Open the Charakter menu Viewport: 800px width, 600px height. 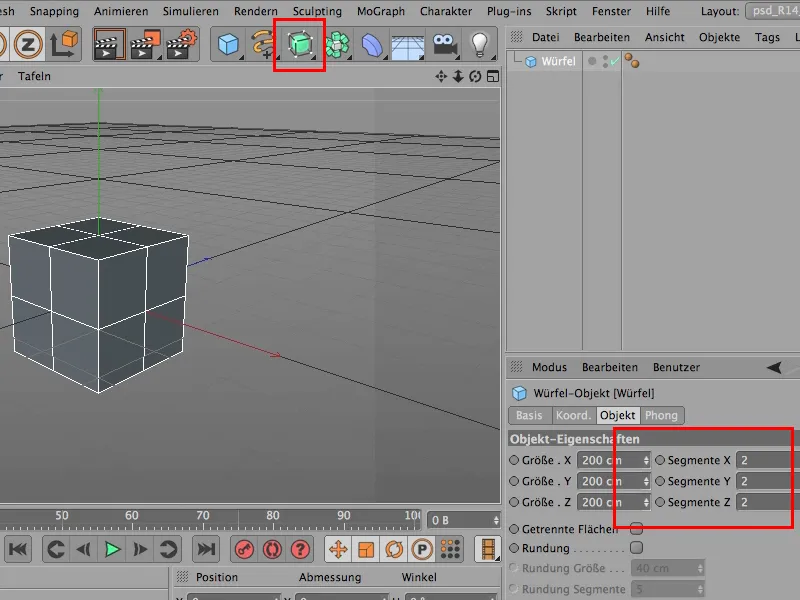[x=446, y=11]
